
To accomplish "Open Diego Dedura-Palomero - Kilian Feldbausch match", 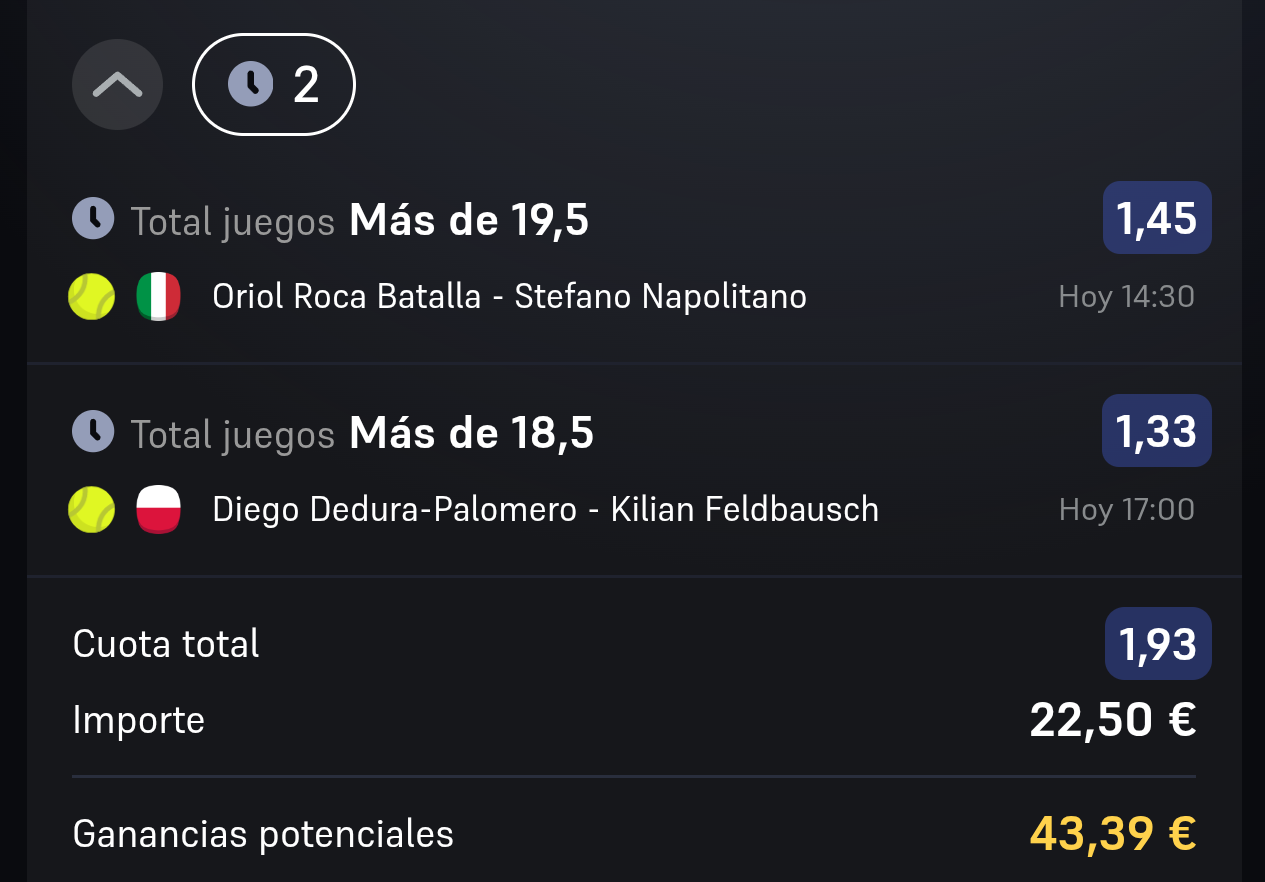I will tap(546, 510).
